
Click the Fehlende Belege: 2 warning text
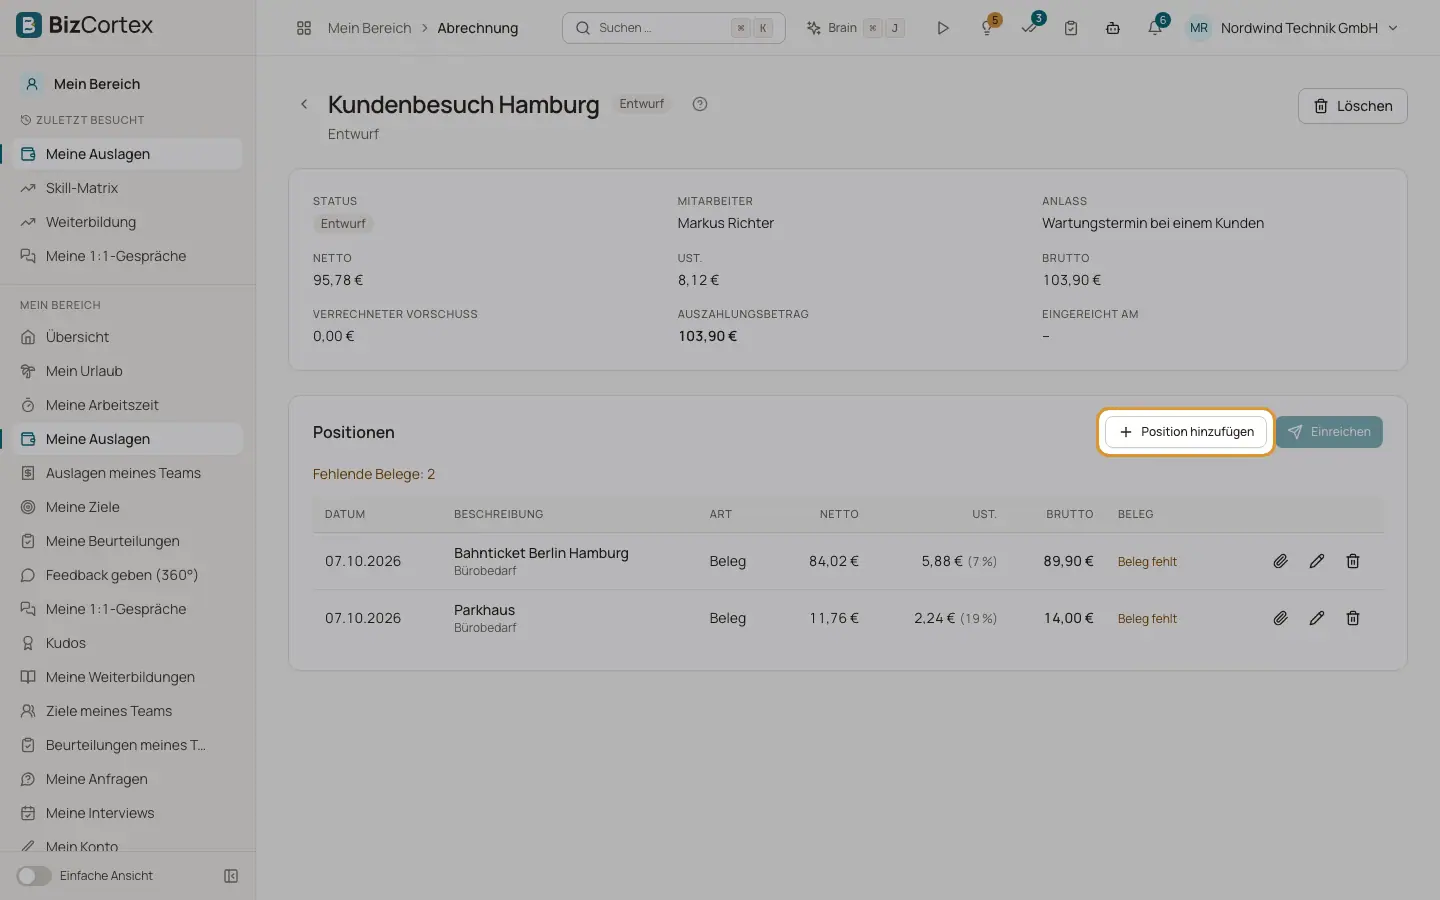pos(374,474)
